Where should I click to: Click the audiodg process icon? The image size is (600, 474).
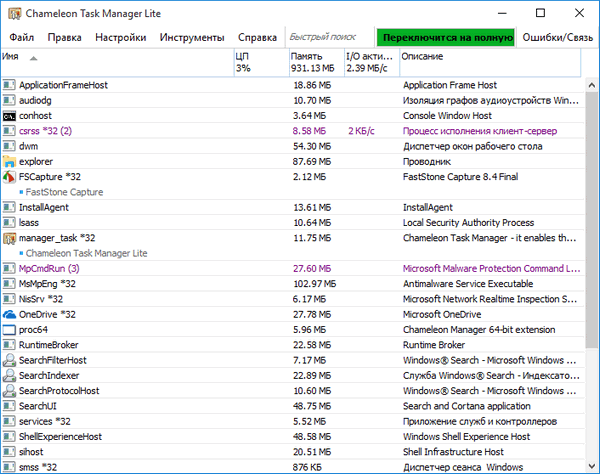tap(9, 100)
